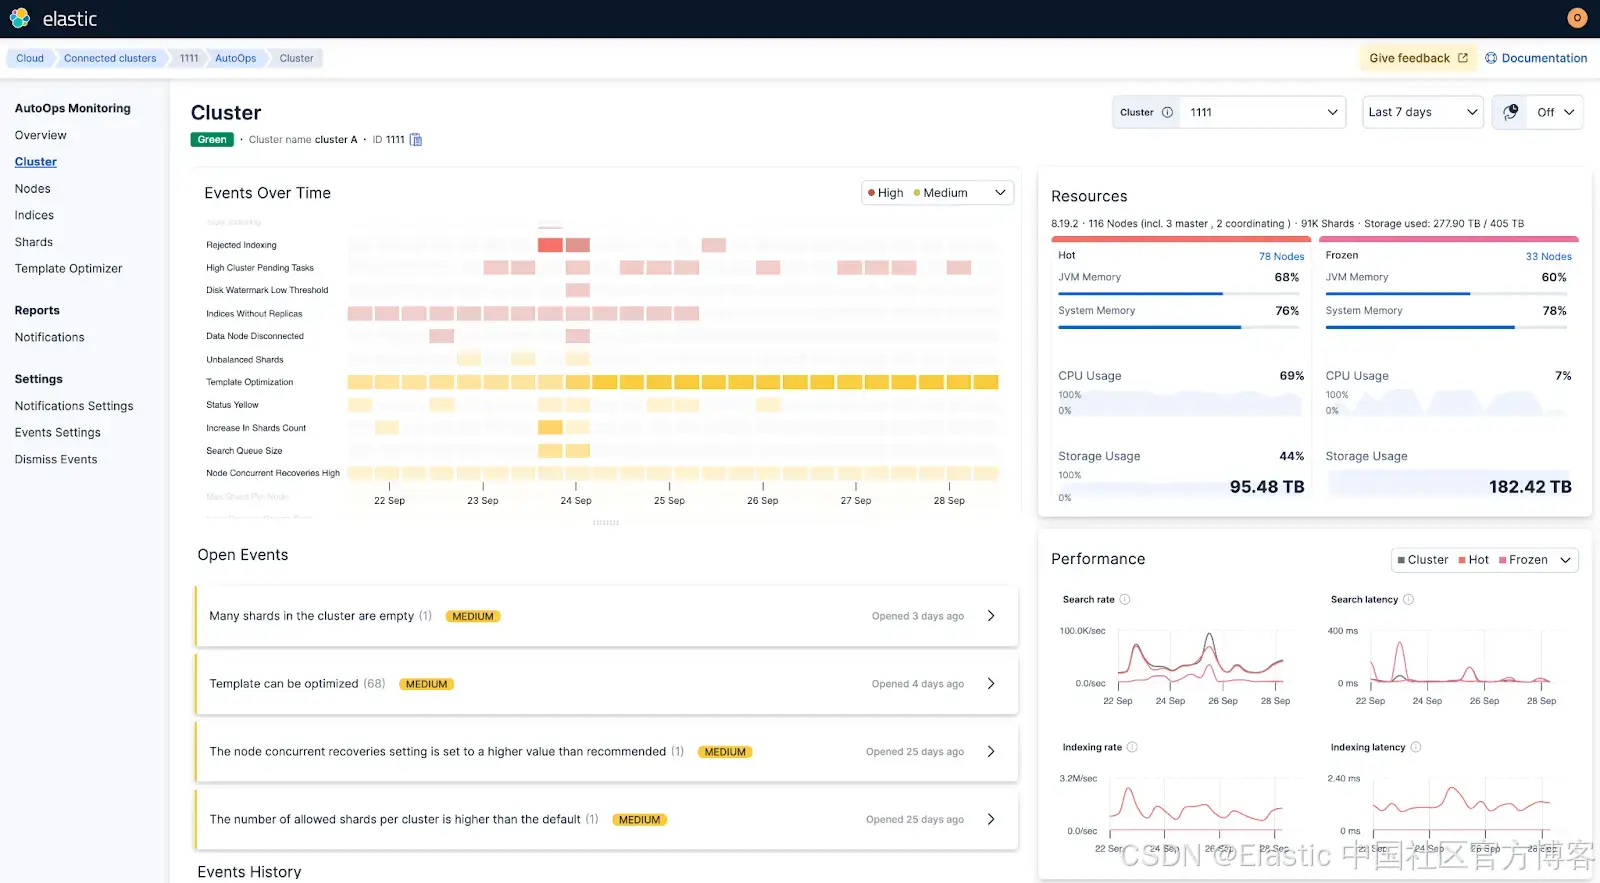Open the 'Template can be optimized' event arrow

pos(991,684)
